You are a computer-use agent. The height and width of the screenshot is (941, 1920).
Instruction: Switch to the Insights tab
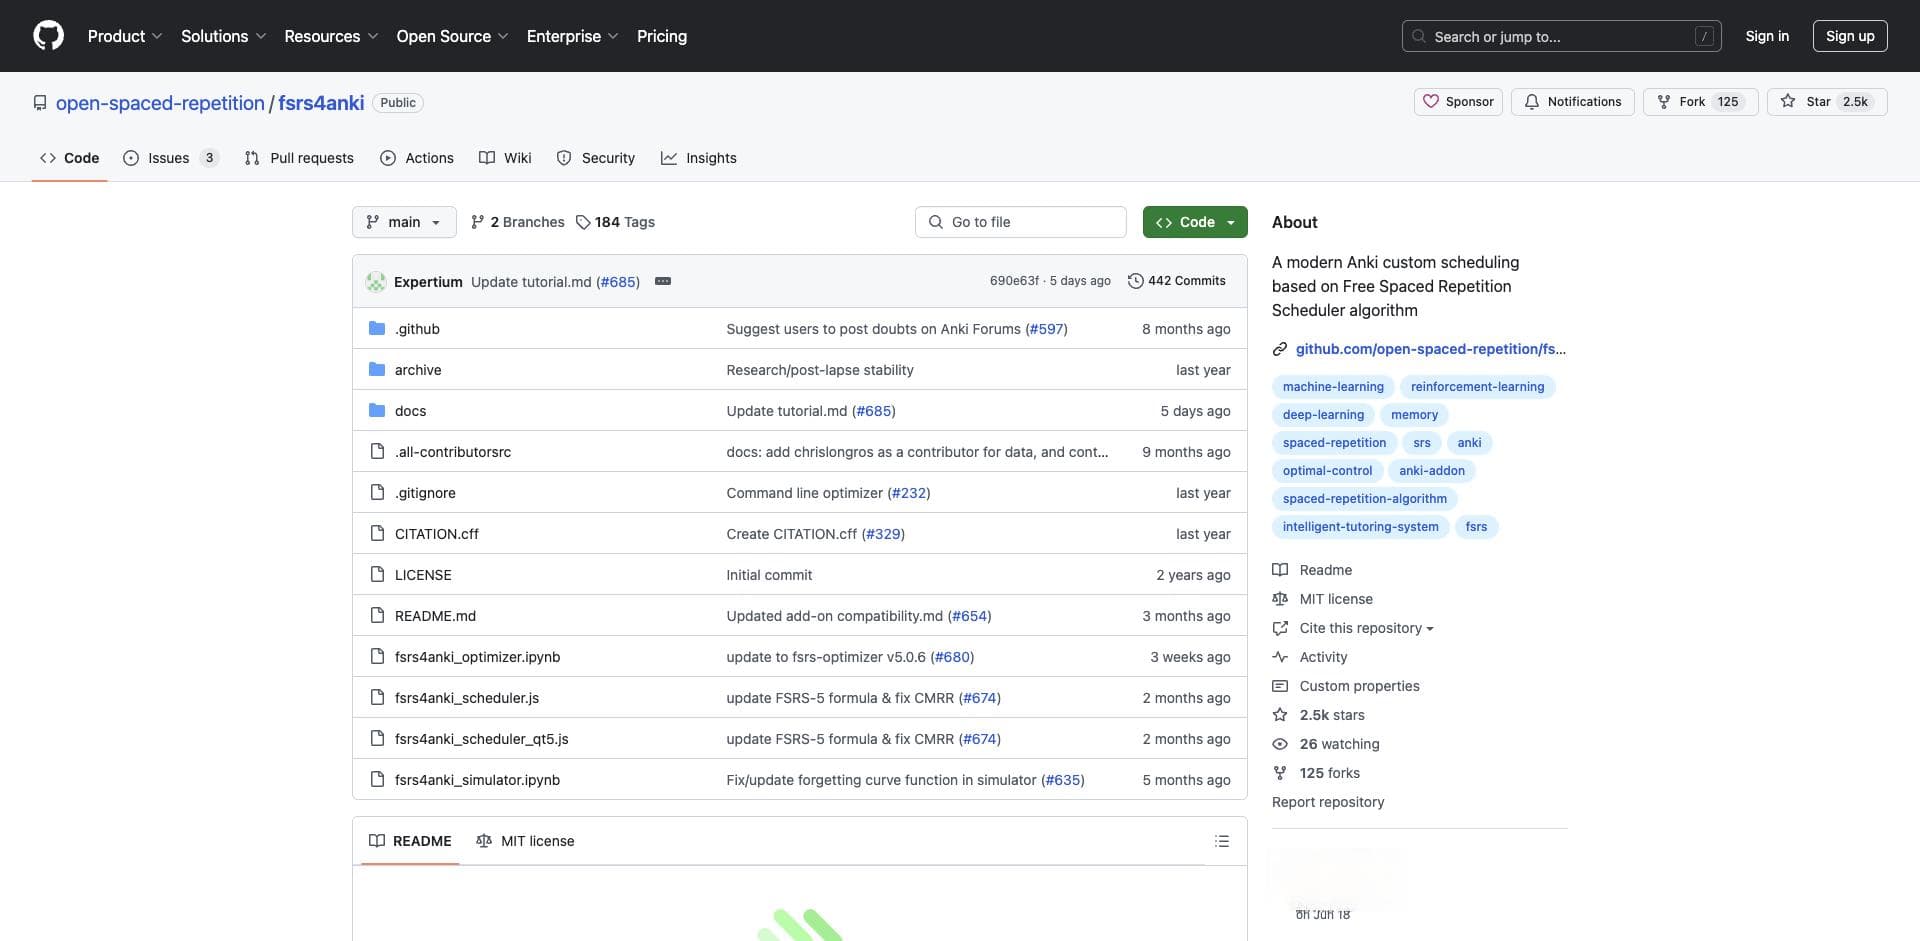(x=699, y=158)
